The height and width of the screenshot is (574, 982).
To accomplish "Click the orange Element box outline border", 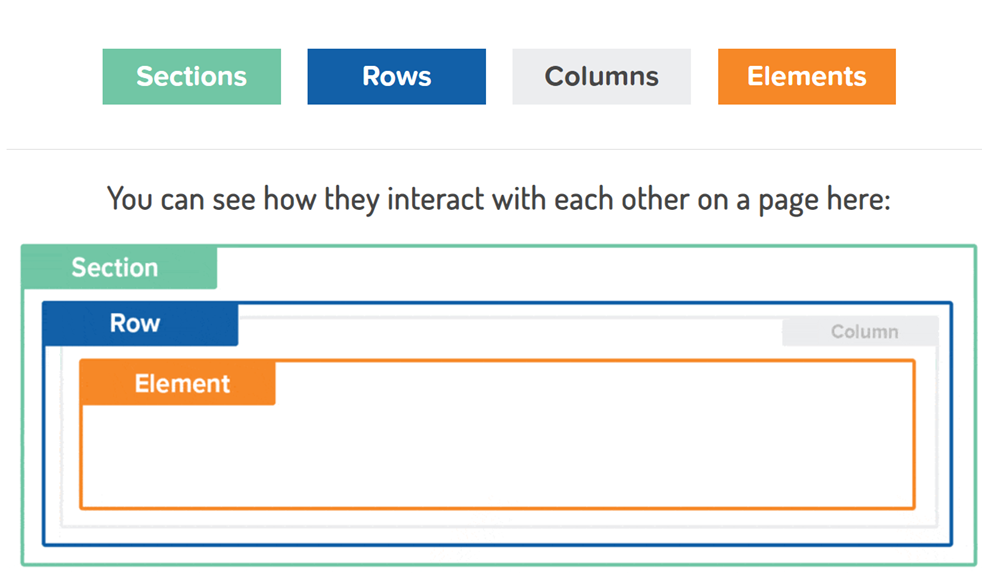I will pyautogui.click(x=498, y=508).
